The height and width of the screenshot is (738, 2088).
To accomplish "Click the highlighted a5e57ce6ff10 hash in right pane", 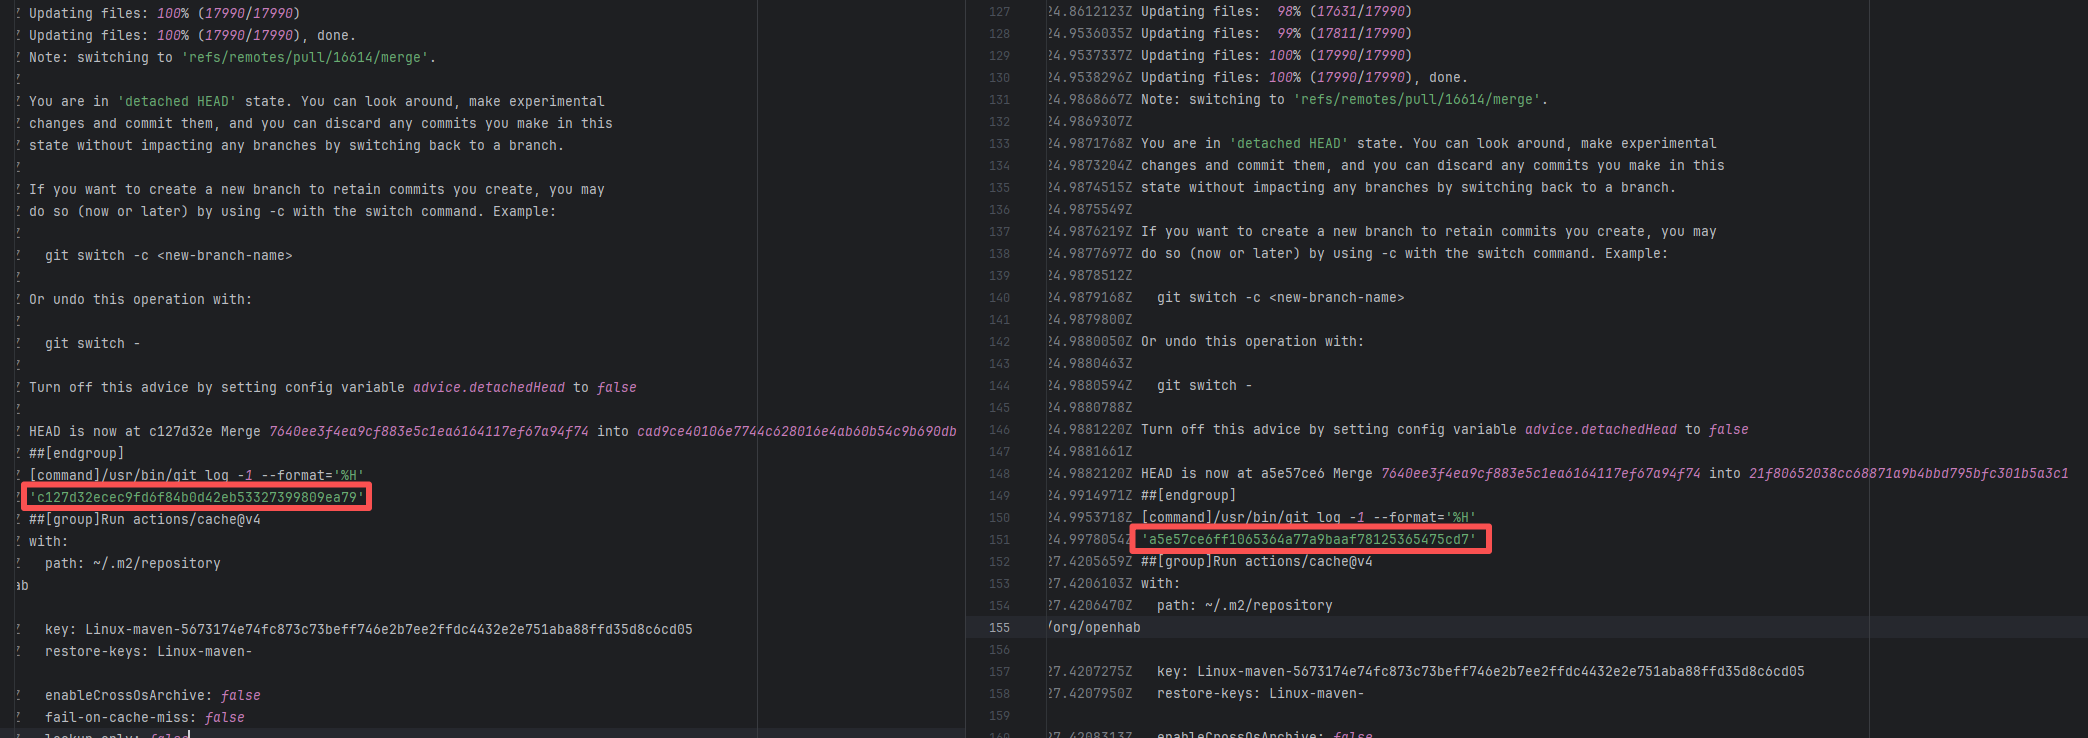I will [1308, 539].
